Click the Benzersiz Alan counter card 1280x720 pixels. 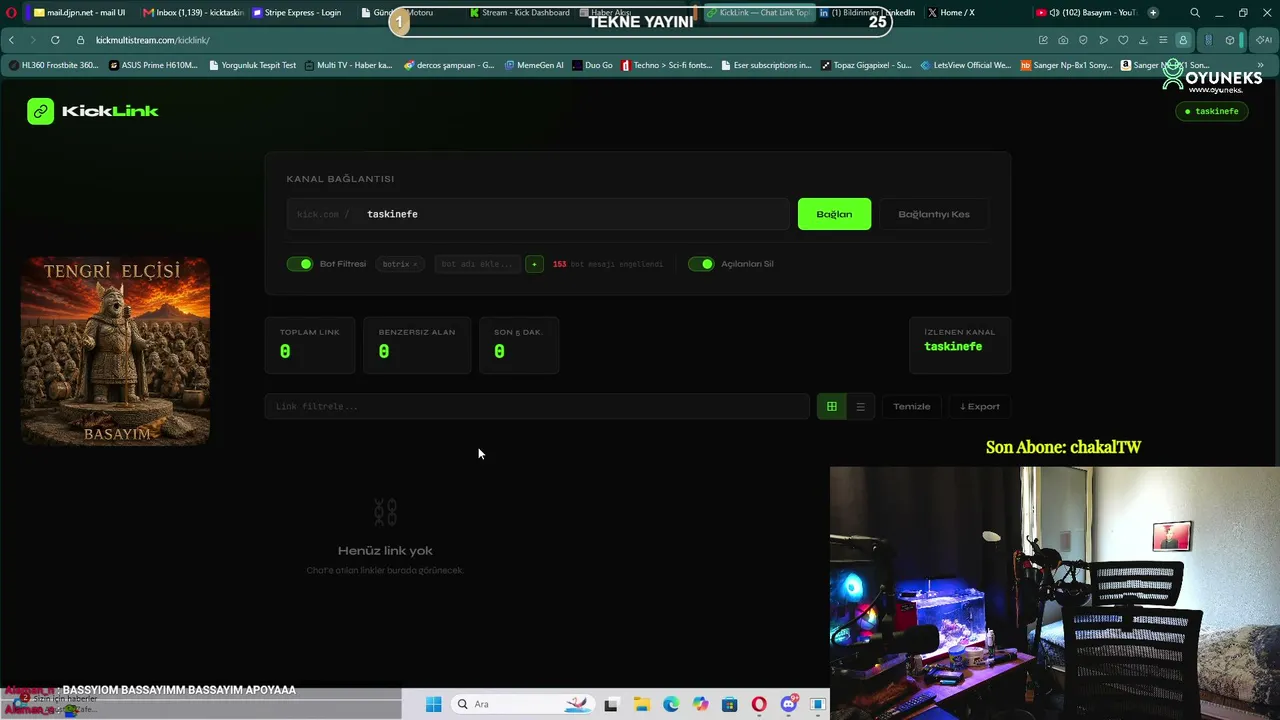pos(417,345)
